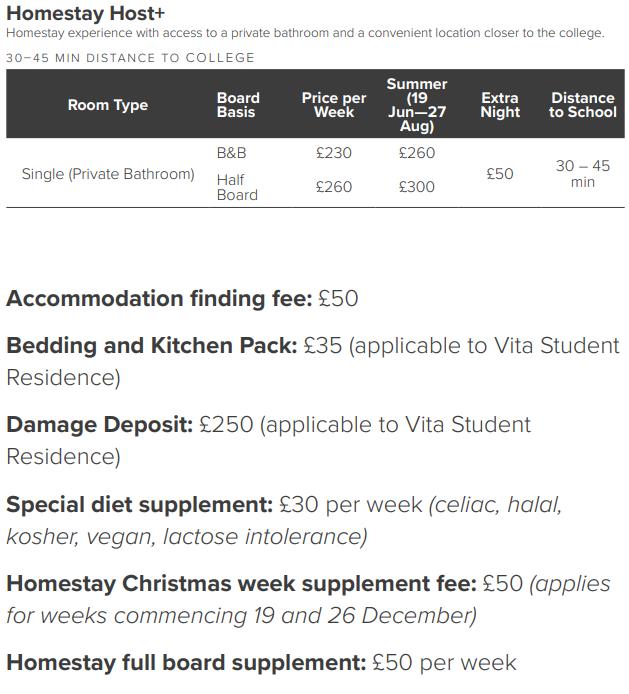Click the £230 B&B weekly price

[x=334, y=154]
